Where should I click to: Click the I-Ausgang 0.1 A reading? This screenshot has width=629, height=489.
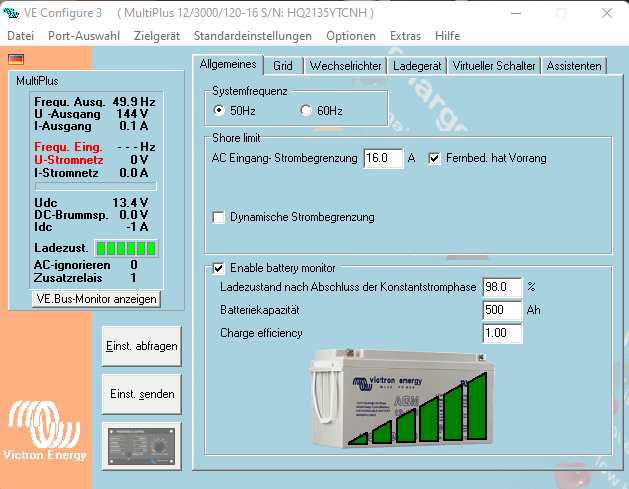(91, 126)
